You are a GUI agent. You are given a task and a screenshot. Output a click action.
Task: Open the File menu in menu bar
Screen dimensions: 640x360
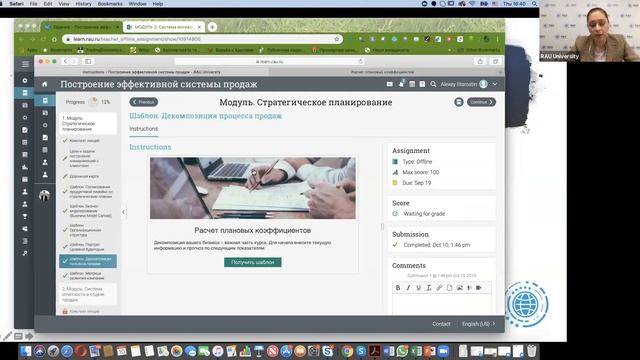[33, 4]
